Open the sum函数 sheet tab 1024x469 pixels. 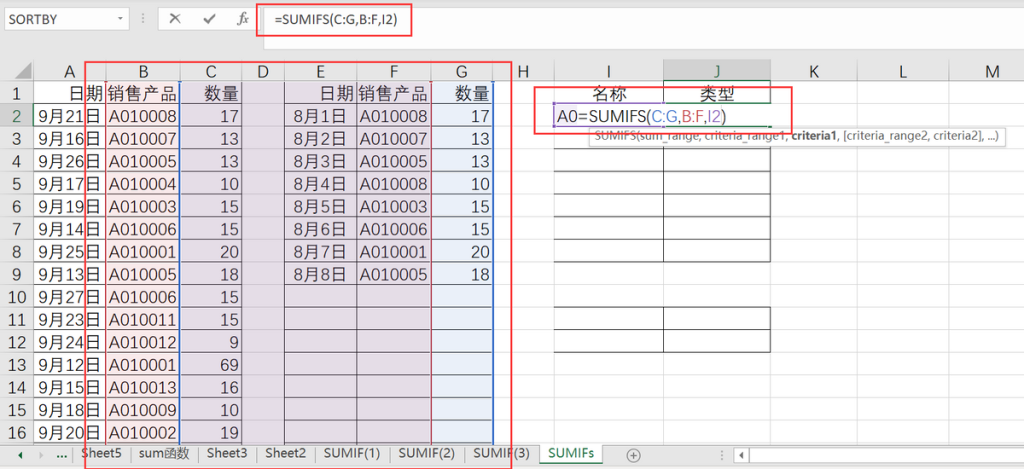point(163,454)
